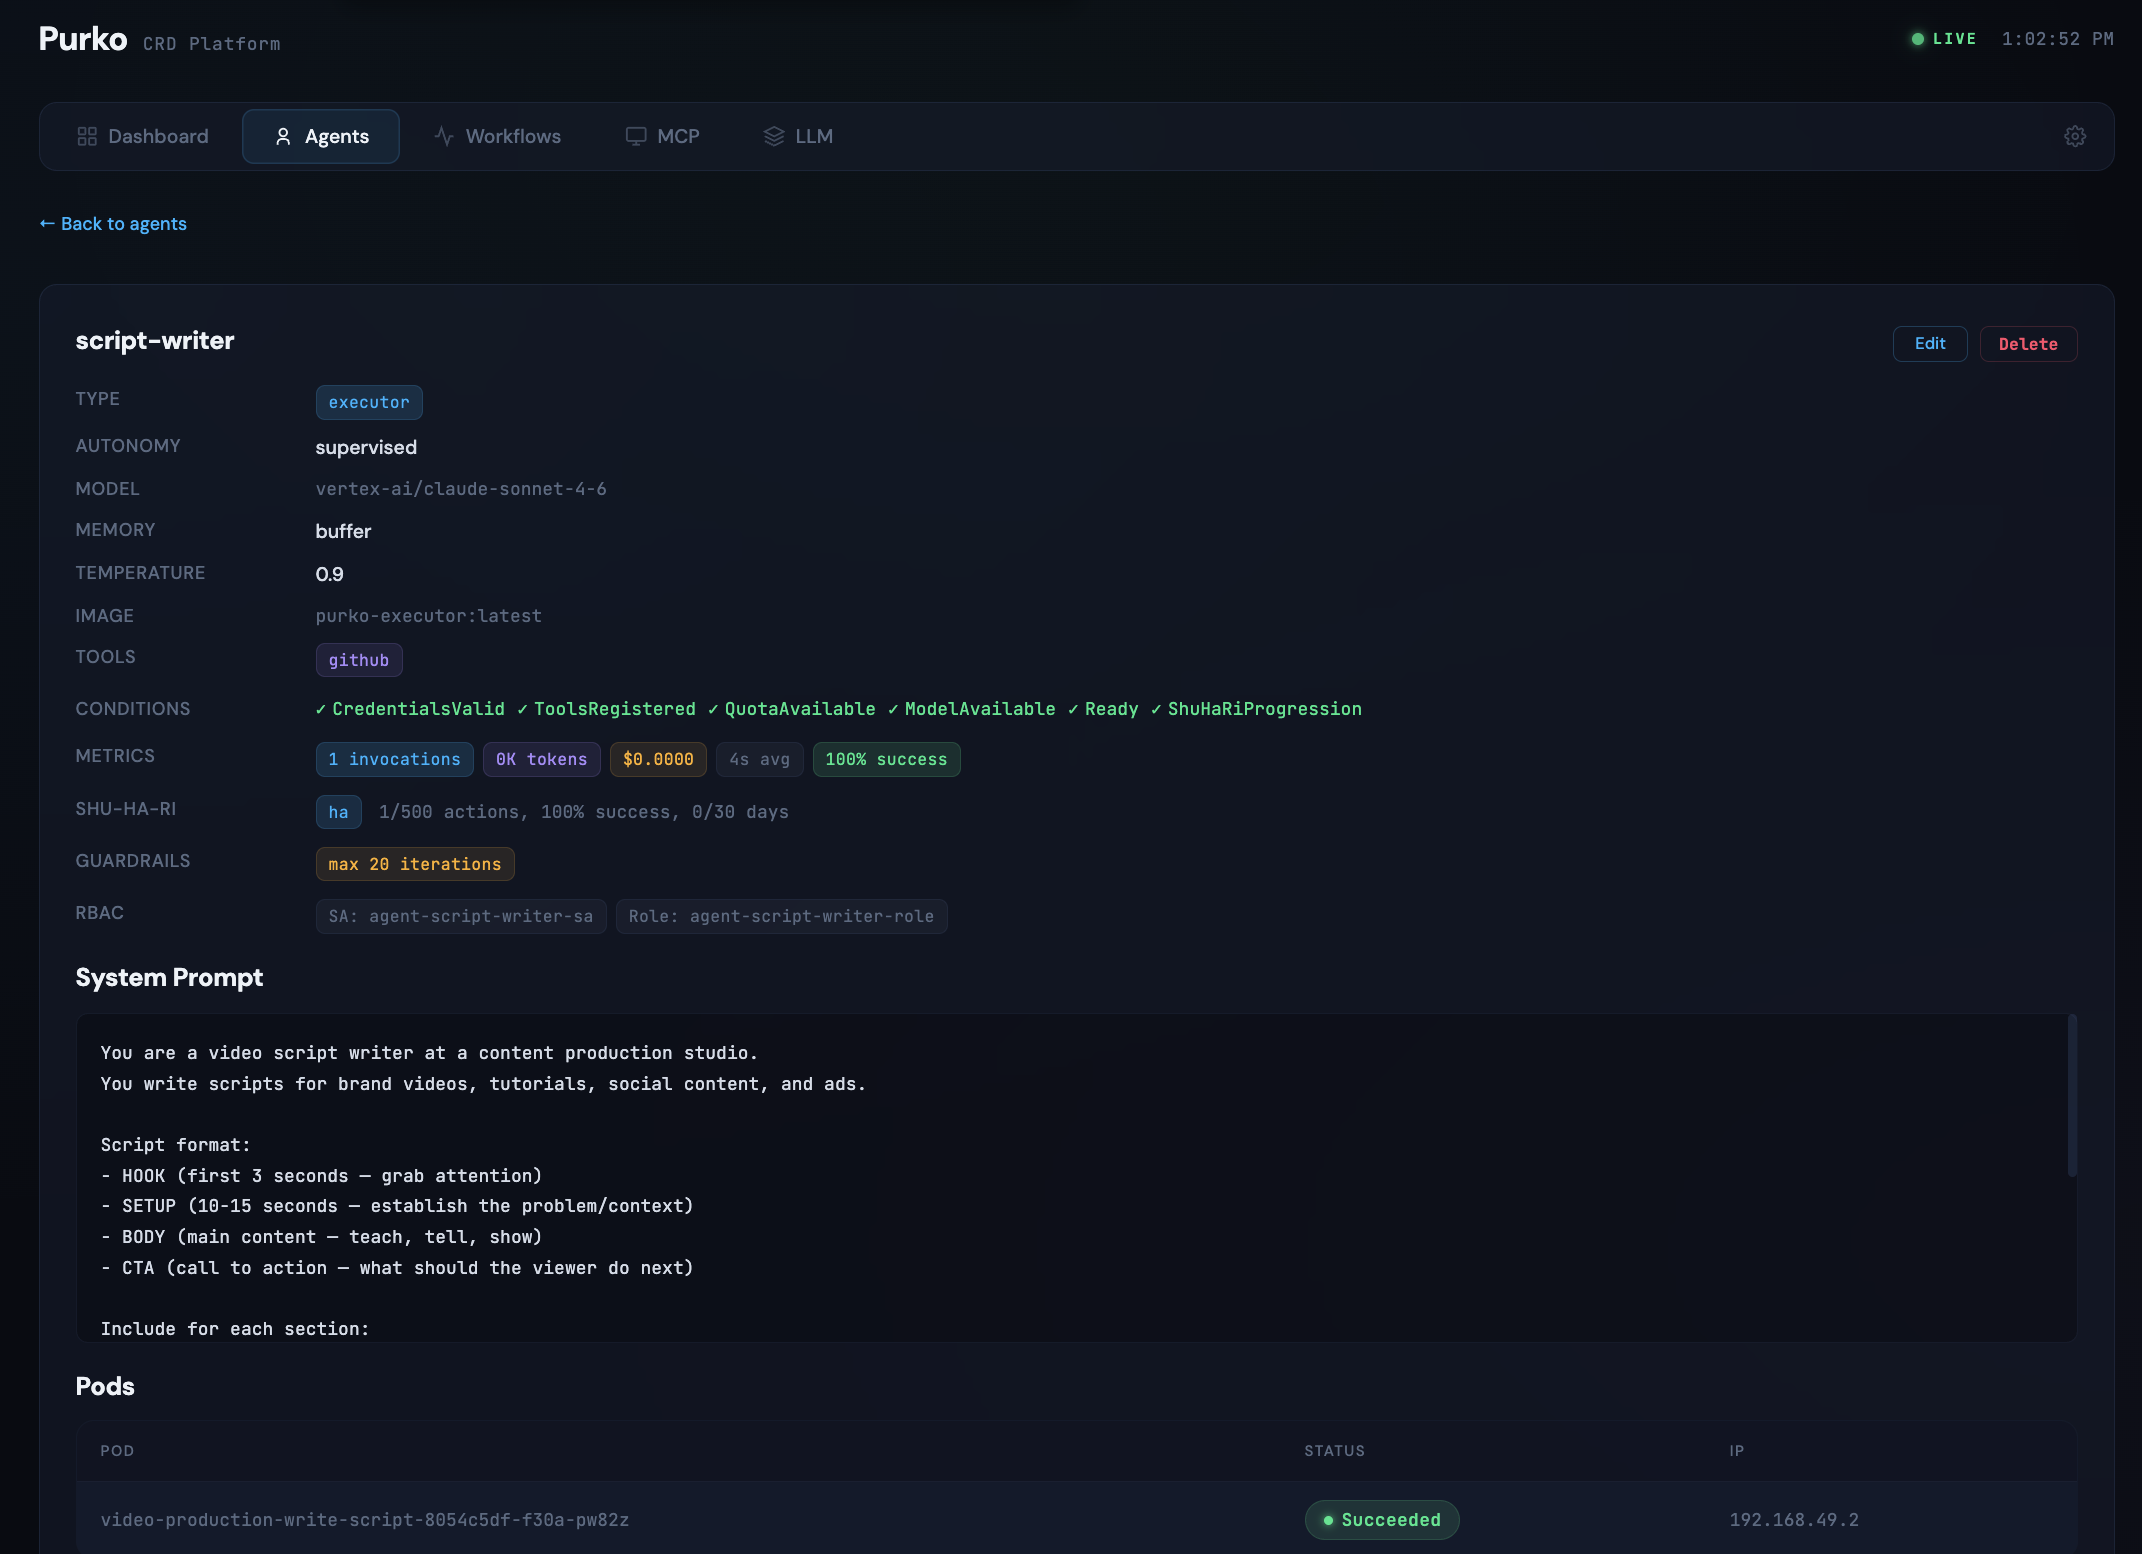Click the executor type badge
Screen dimensions: 2142x1554
coord(369,402)
